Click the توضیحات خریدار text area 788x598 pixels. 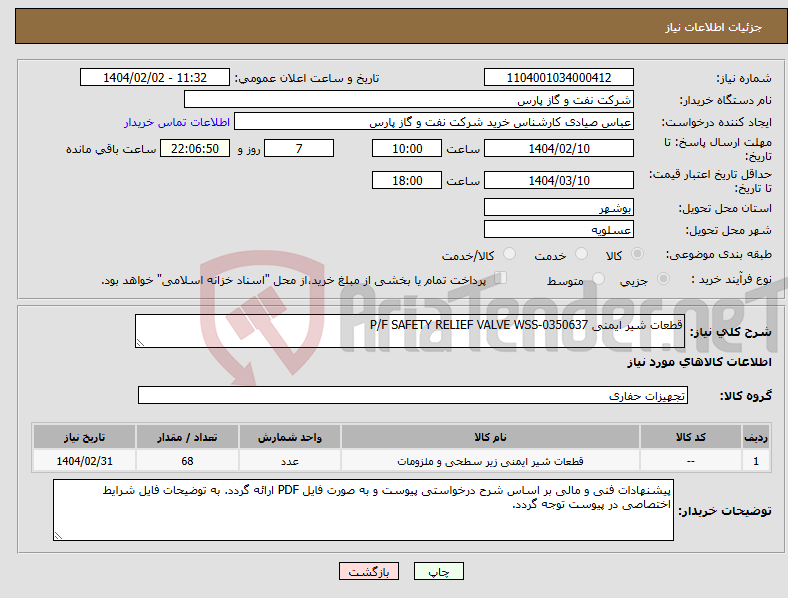pyautogui.click(x=363, y=510)
